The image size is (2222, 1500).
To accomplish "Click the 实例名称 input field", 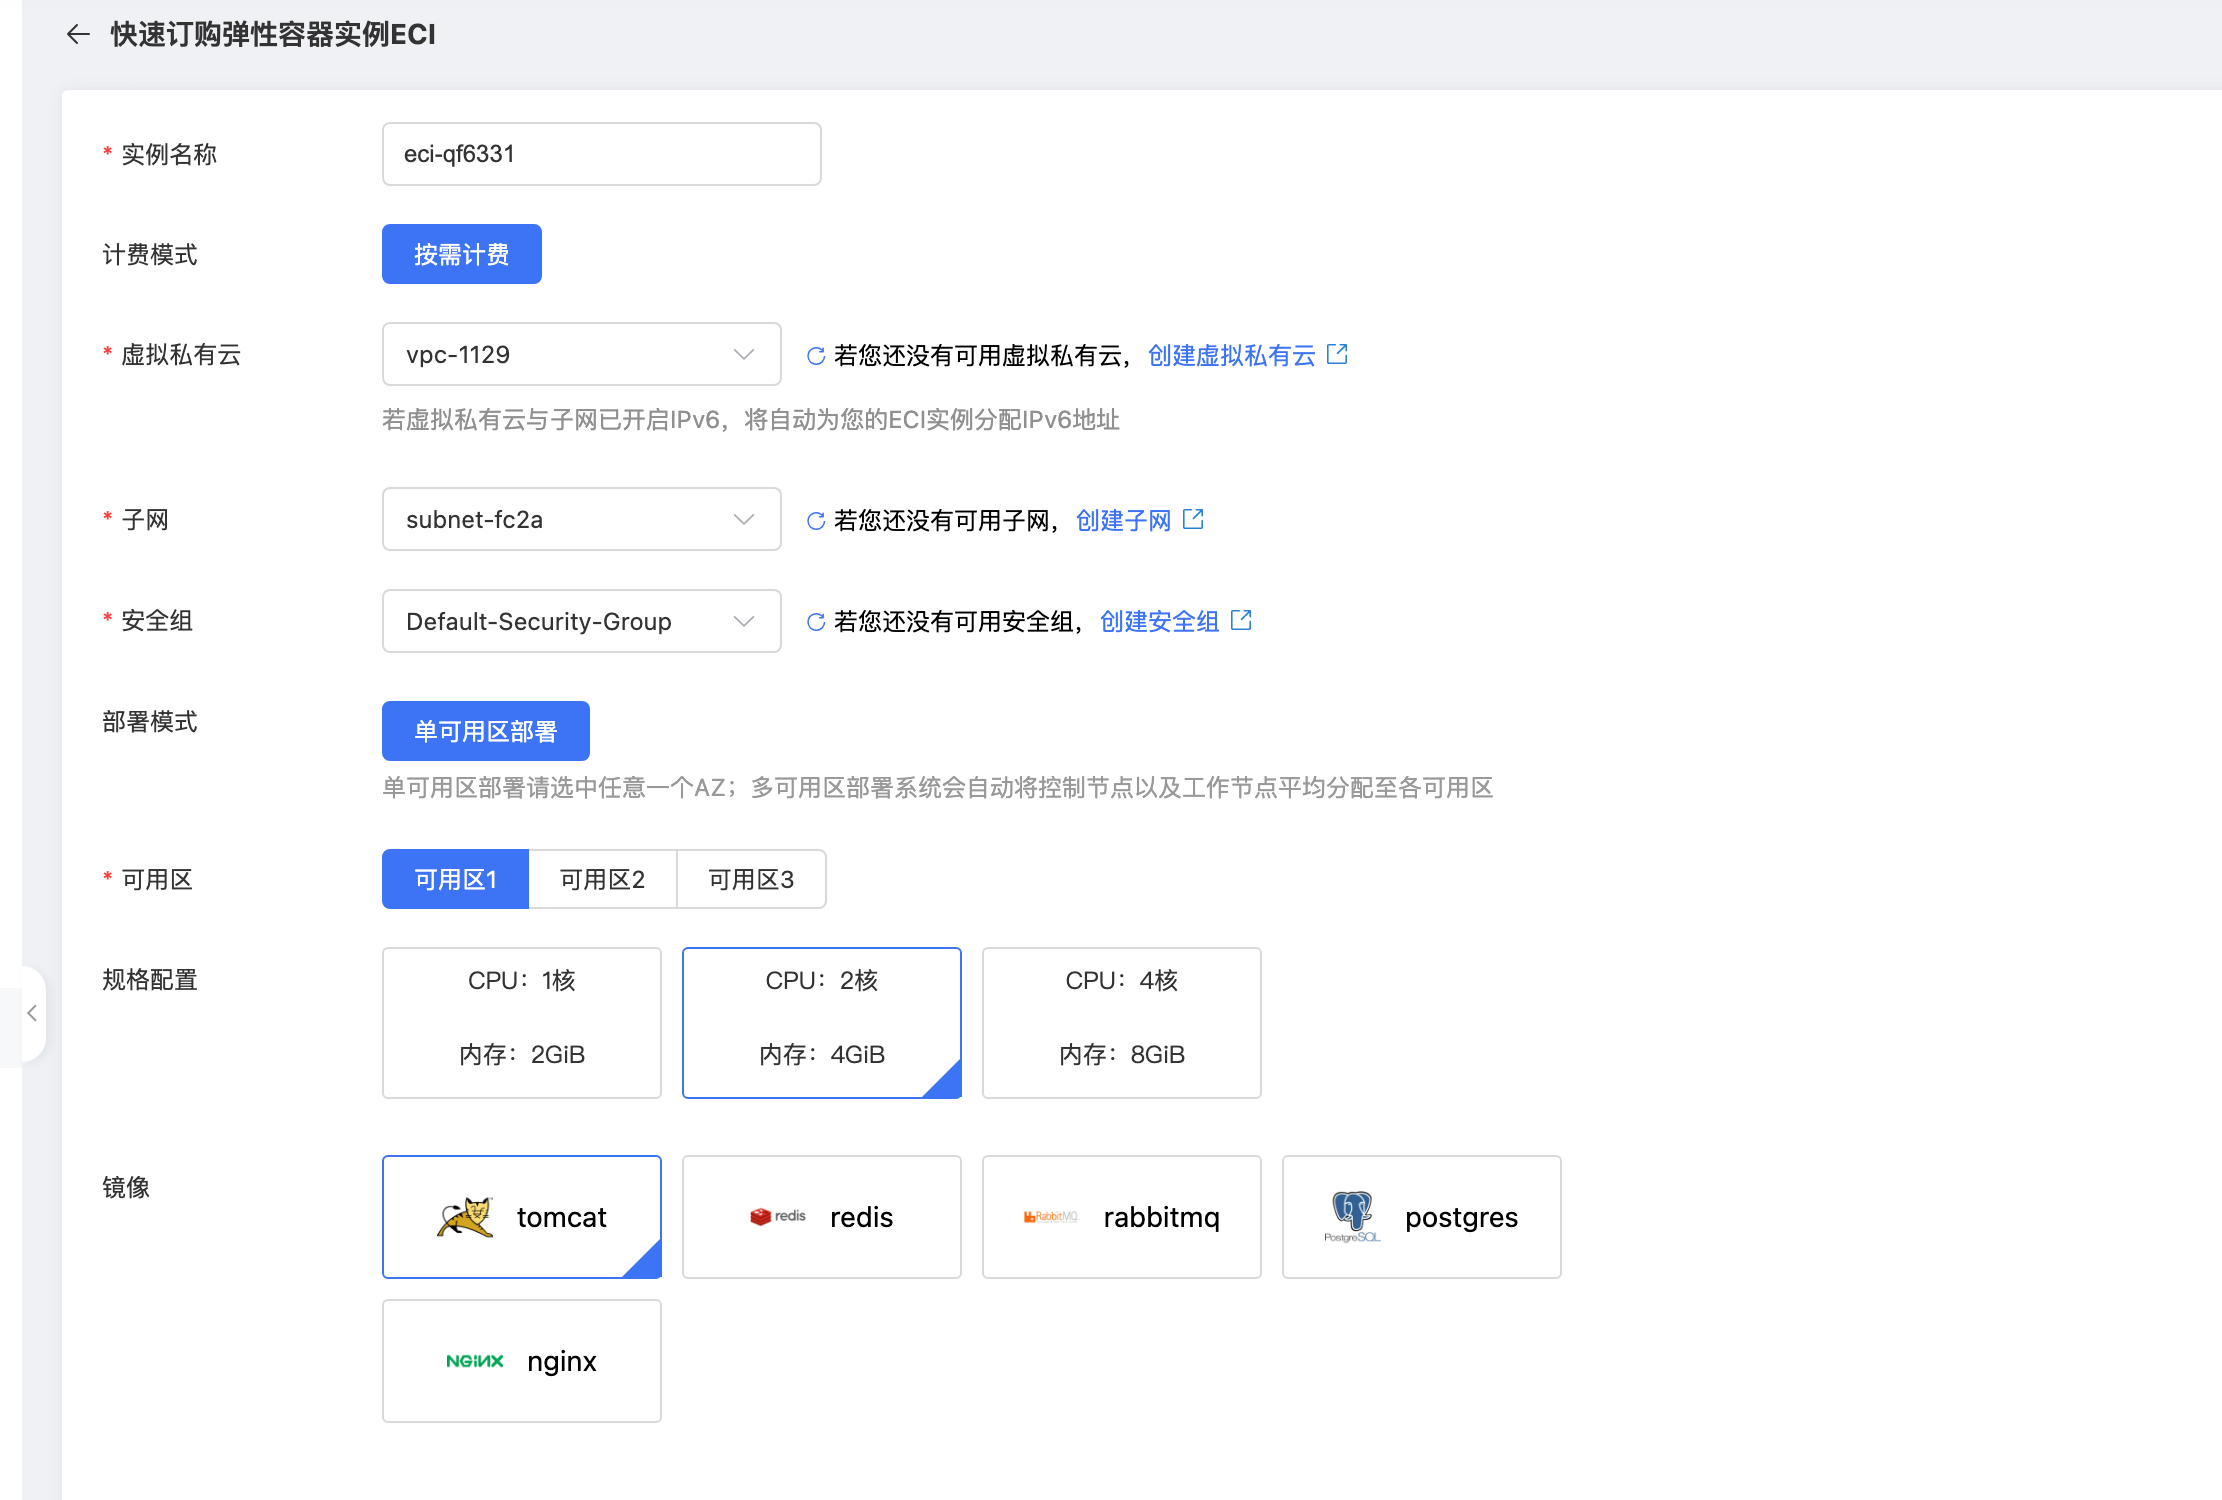I will coord(601,154).
